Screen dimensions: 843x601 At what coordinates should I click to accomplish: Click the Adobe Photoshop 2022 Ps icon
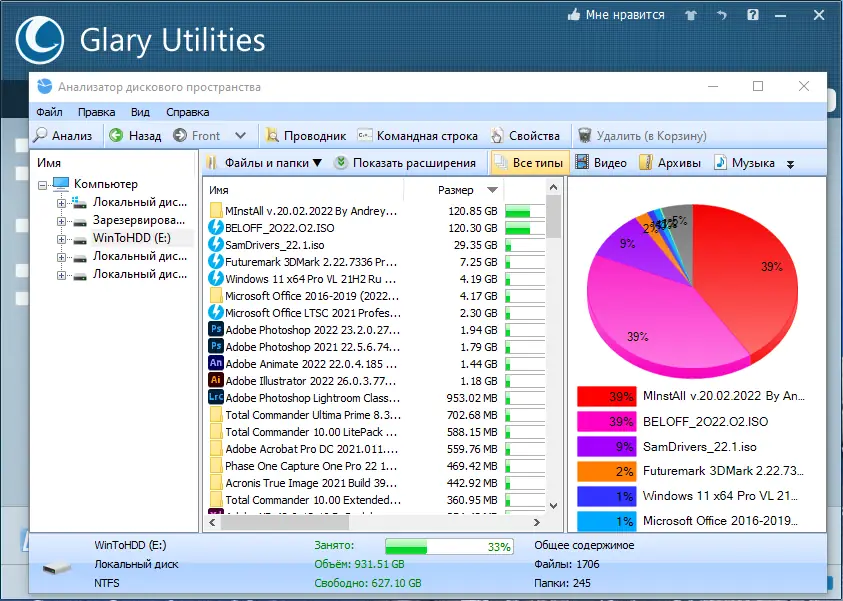[216, 330]
